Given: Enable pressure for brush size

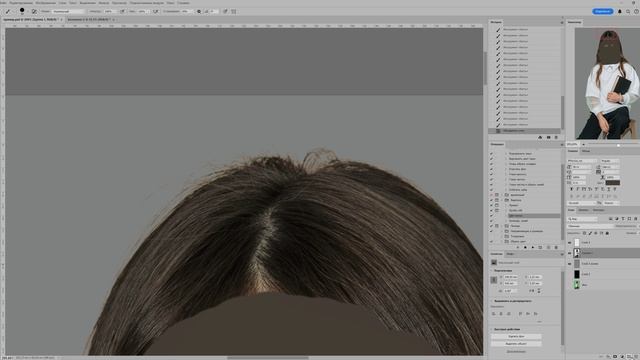Looking at the screenshot, I should click(x=225, y=11).
